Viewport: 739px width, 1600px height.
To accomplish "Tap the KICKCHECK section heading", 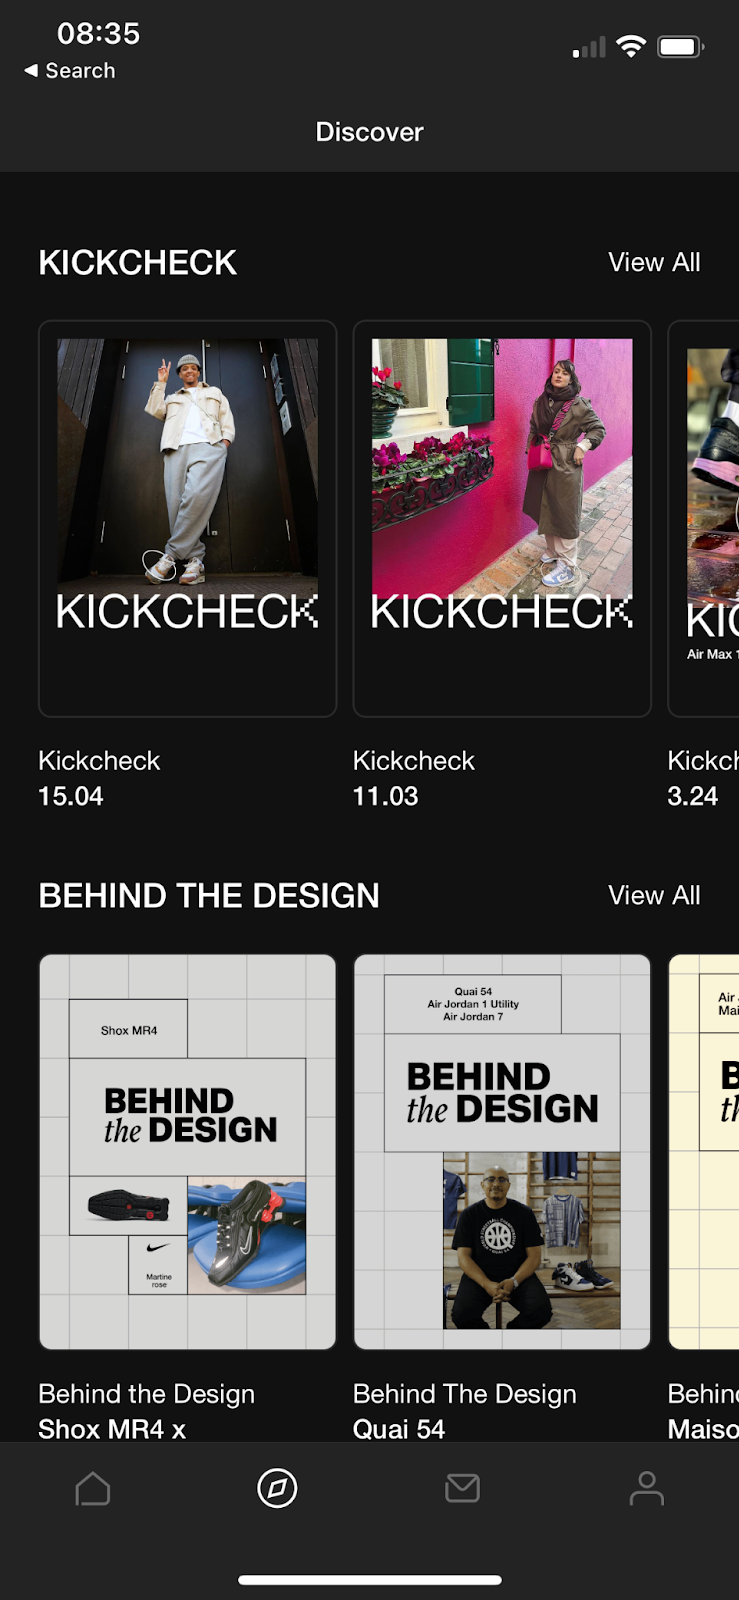I will click(138, 262).
